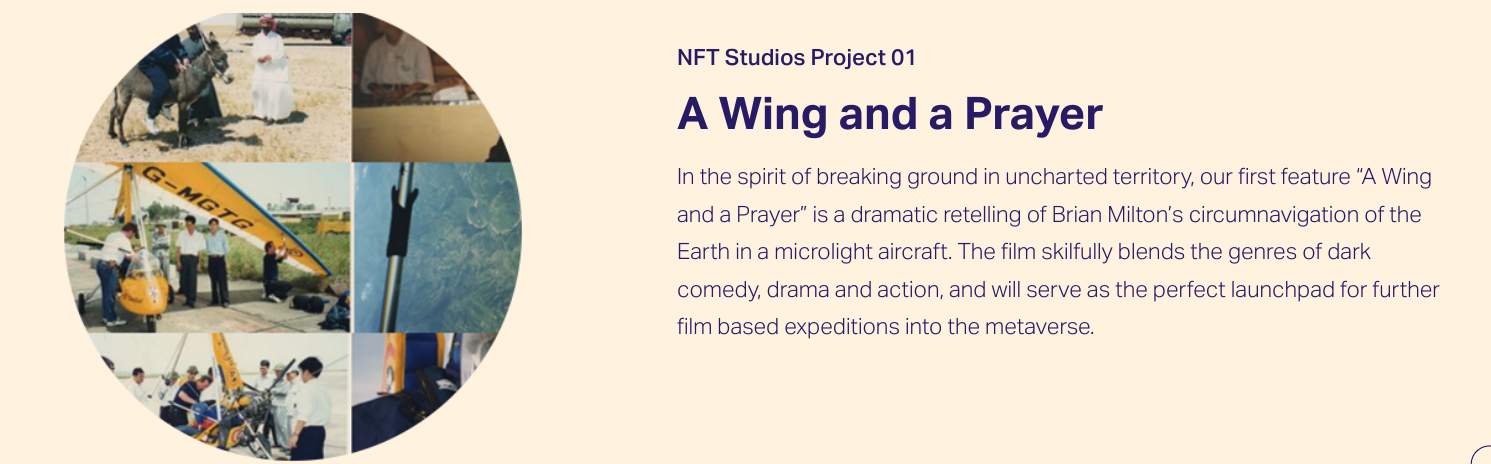Click the quoted title "A Wing" in paragraph
Viewport: 1491px width, 464px height.
(1394, 178)
